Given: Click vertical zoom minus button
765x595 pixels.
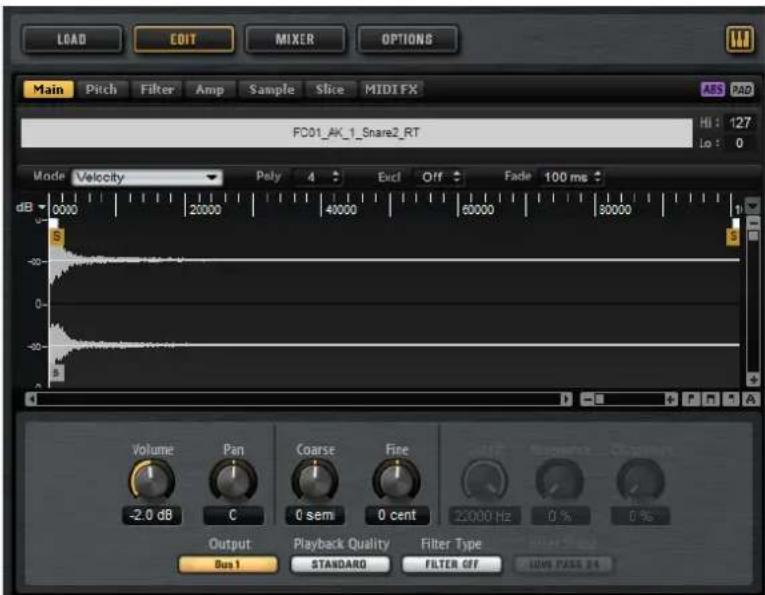Looking at the screenshot, I should click(753, 223).
